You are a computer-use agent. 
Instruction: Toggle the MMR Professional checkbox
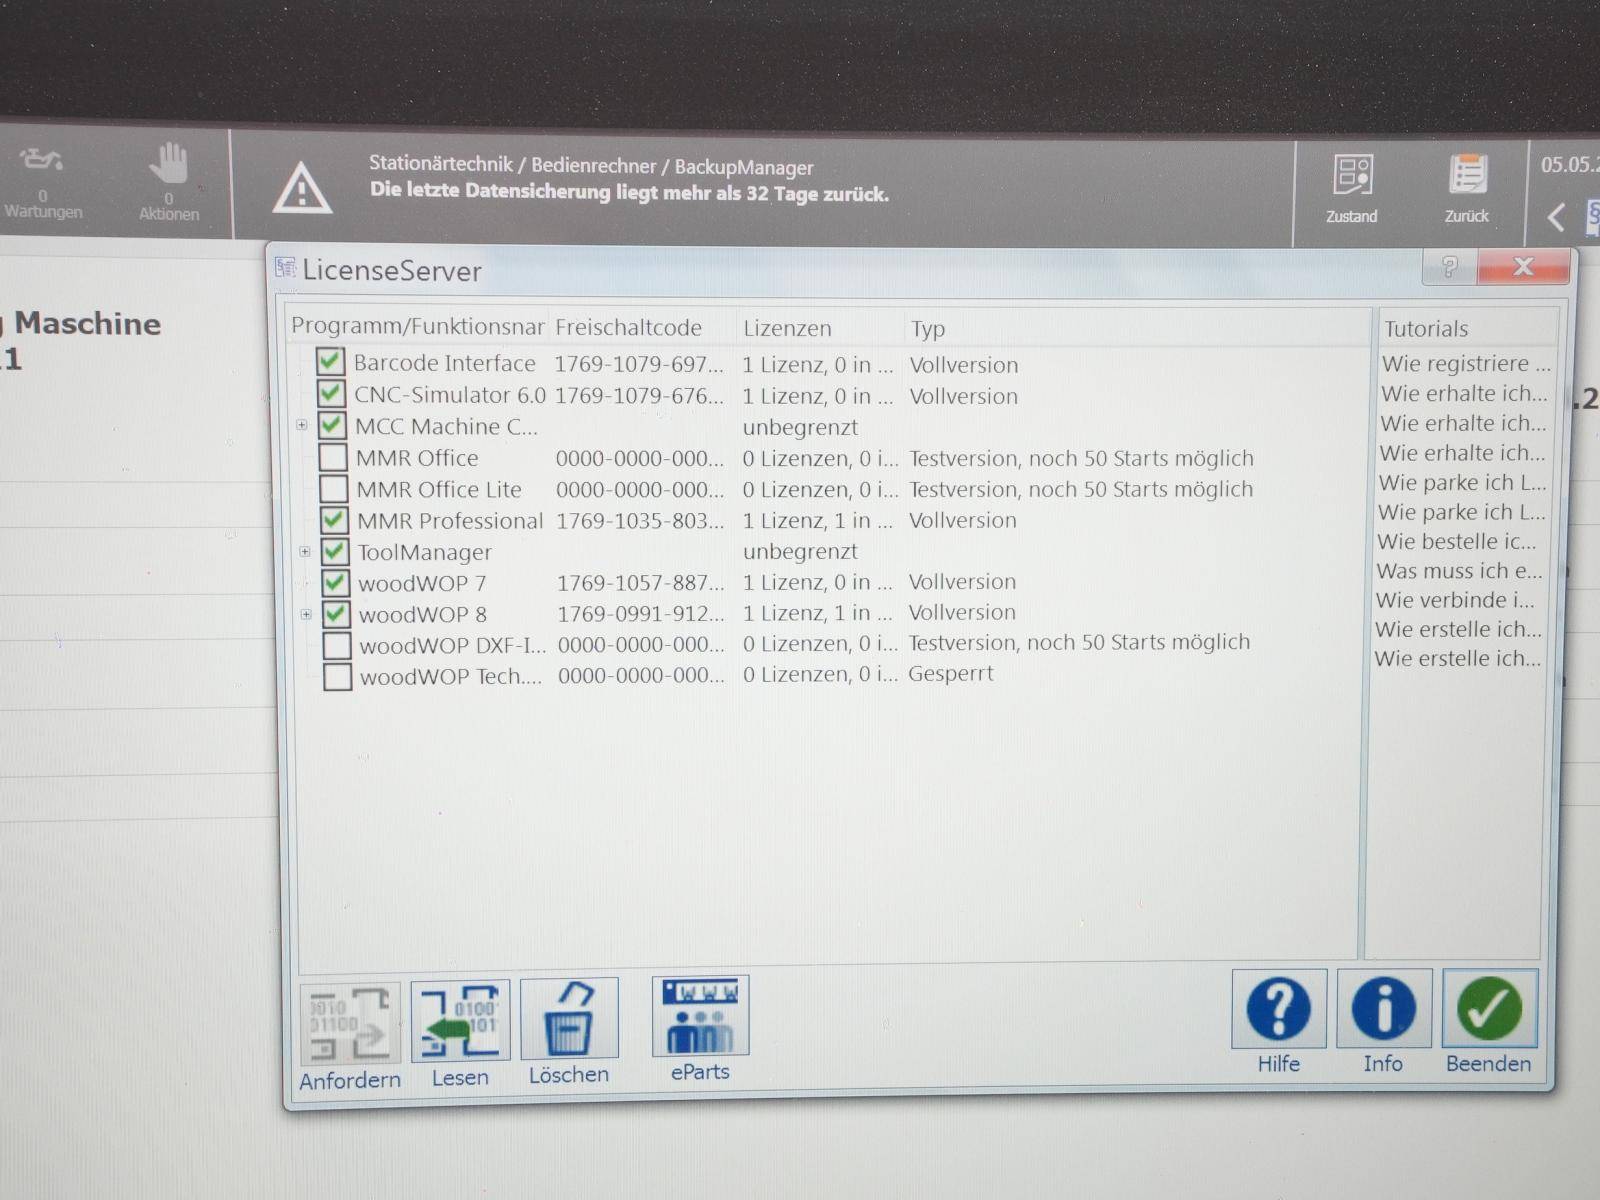click(334, 520)
